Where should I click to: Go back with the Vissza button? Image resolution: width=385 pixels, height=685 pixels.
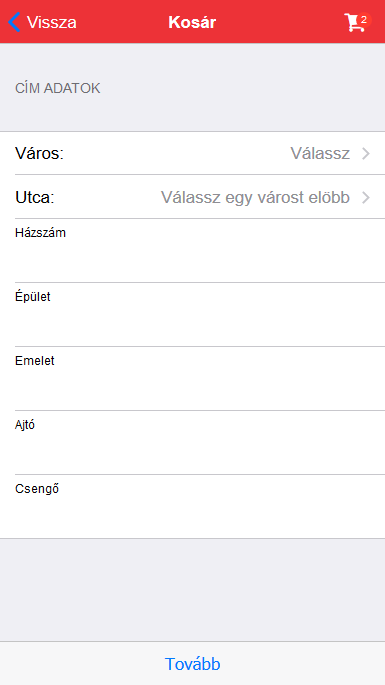pos(42,22)
